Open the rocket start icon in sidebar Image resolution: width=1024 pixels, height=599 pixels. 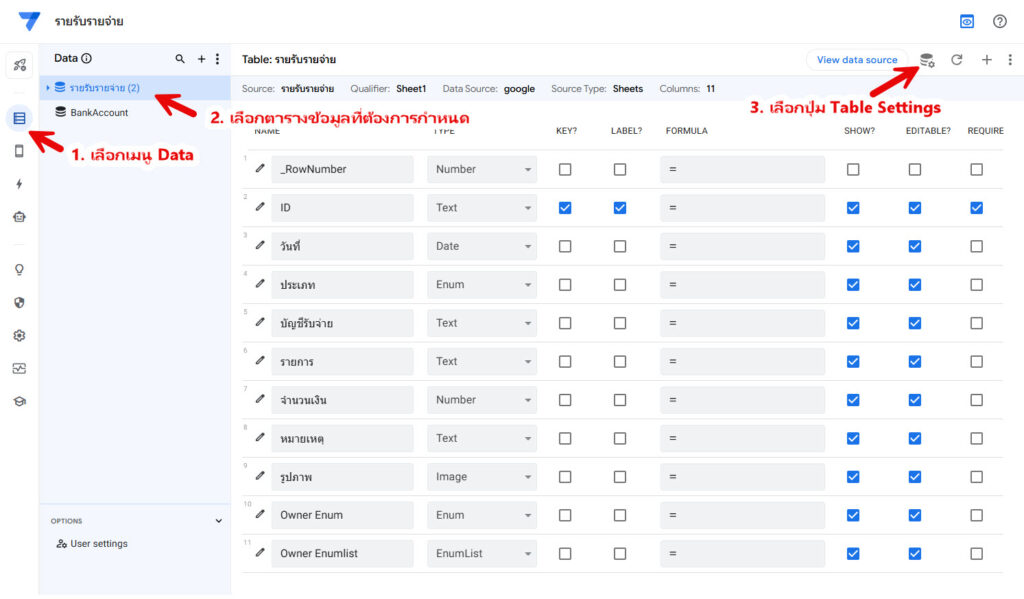[19, 65]
